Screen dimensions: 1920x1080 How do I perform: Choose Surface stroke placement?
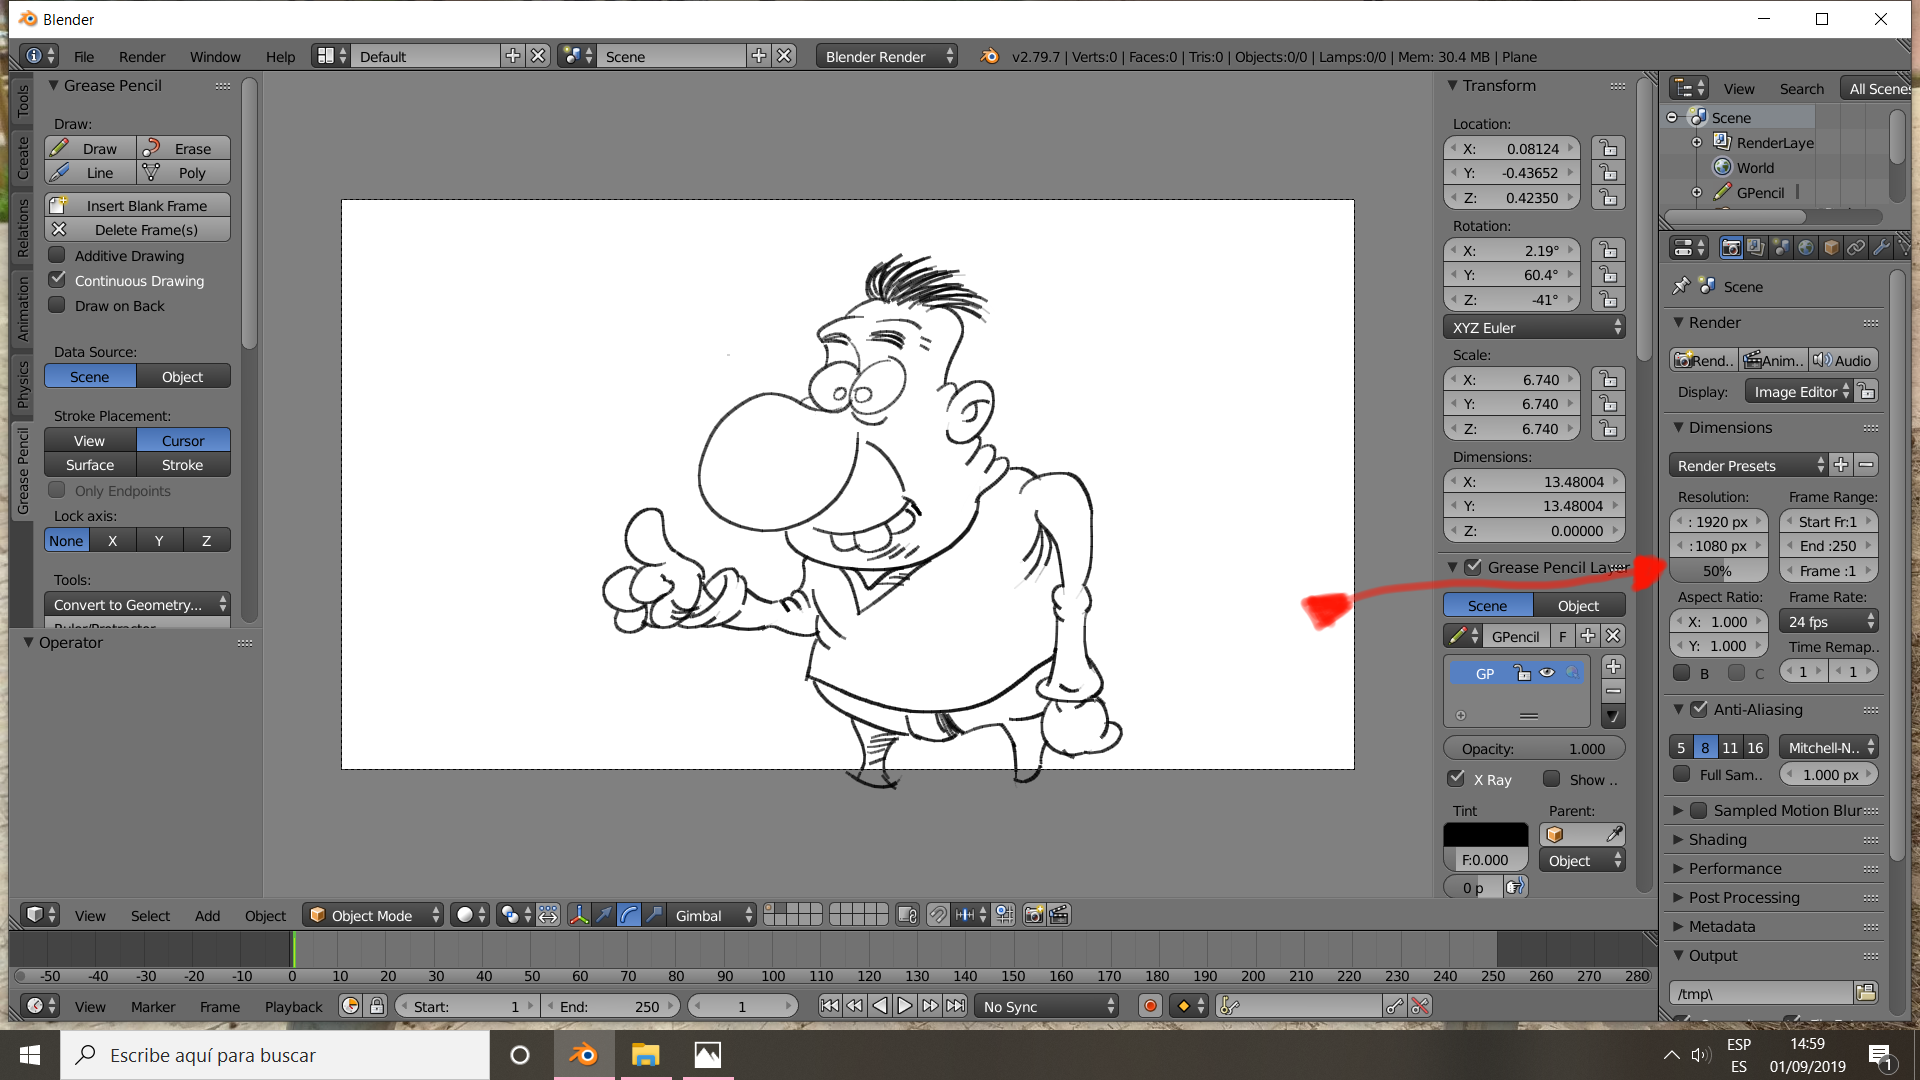90,465
